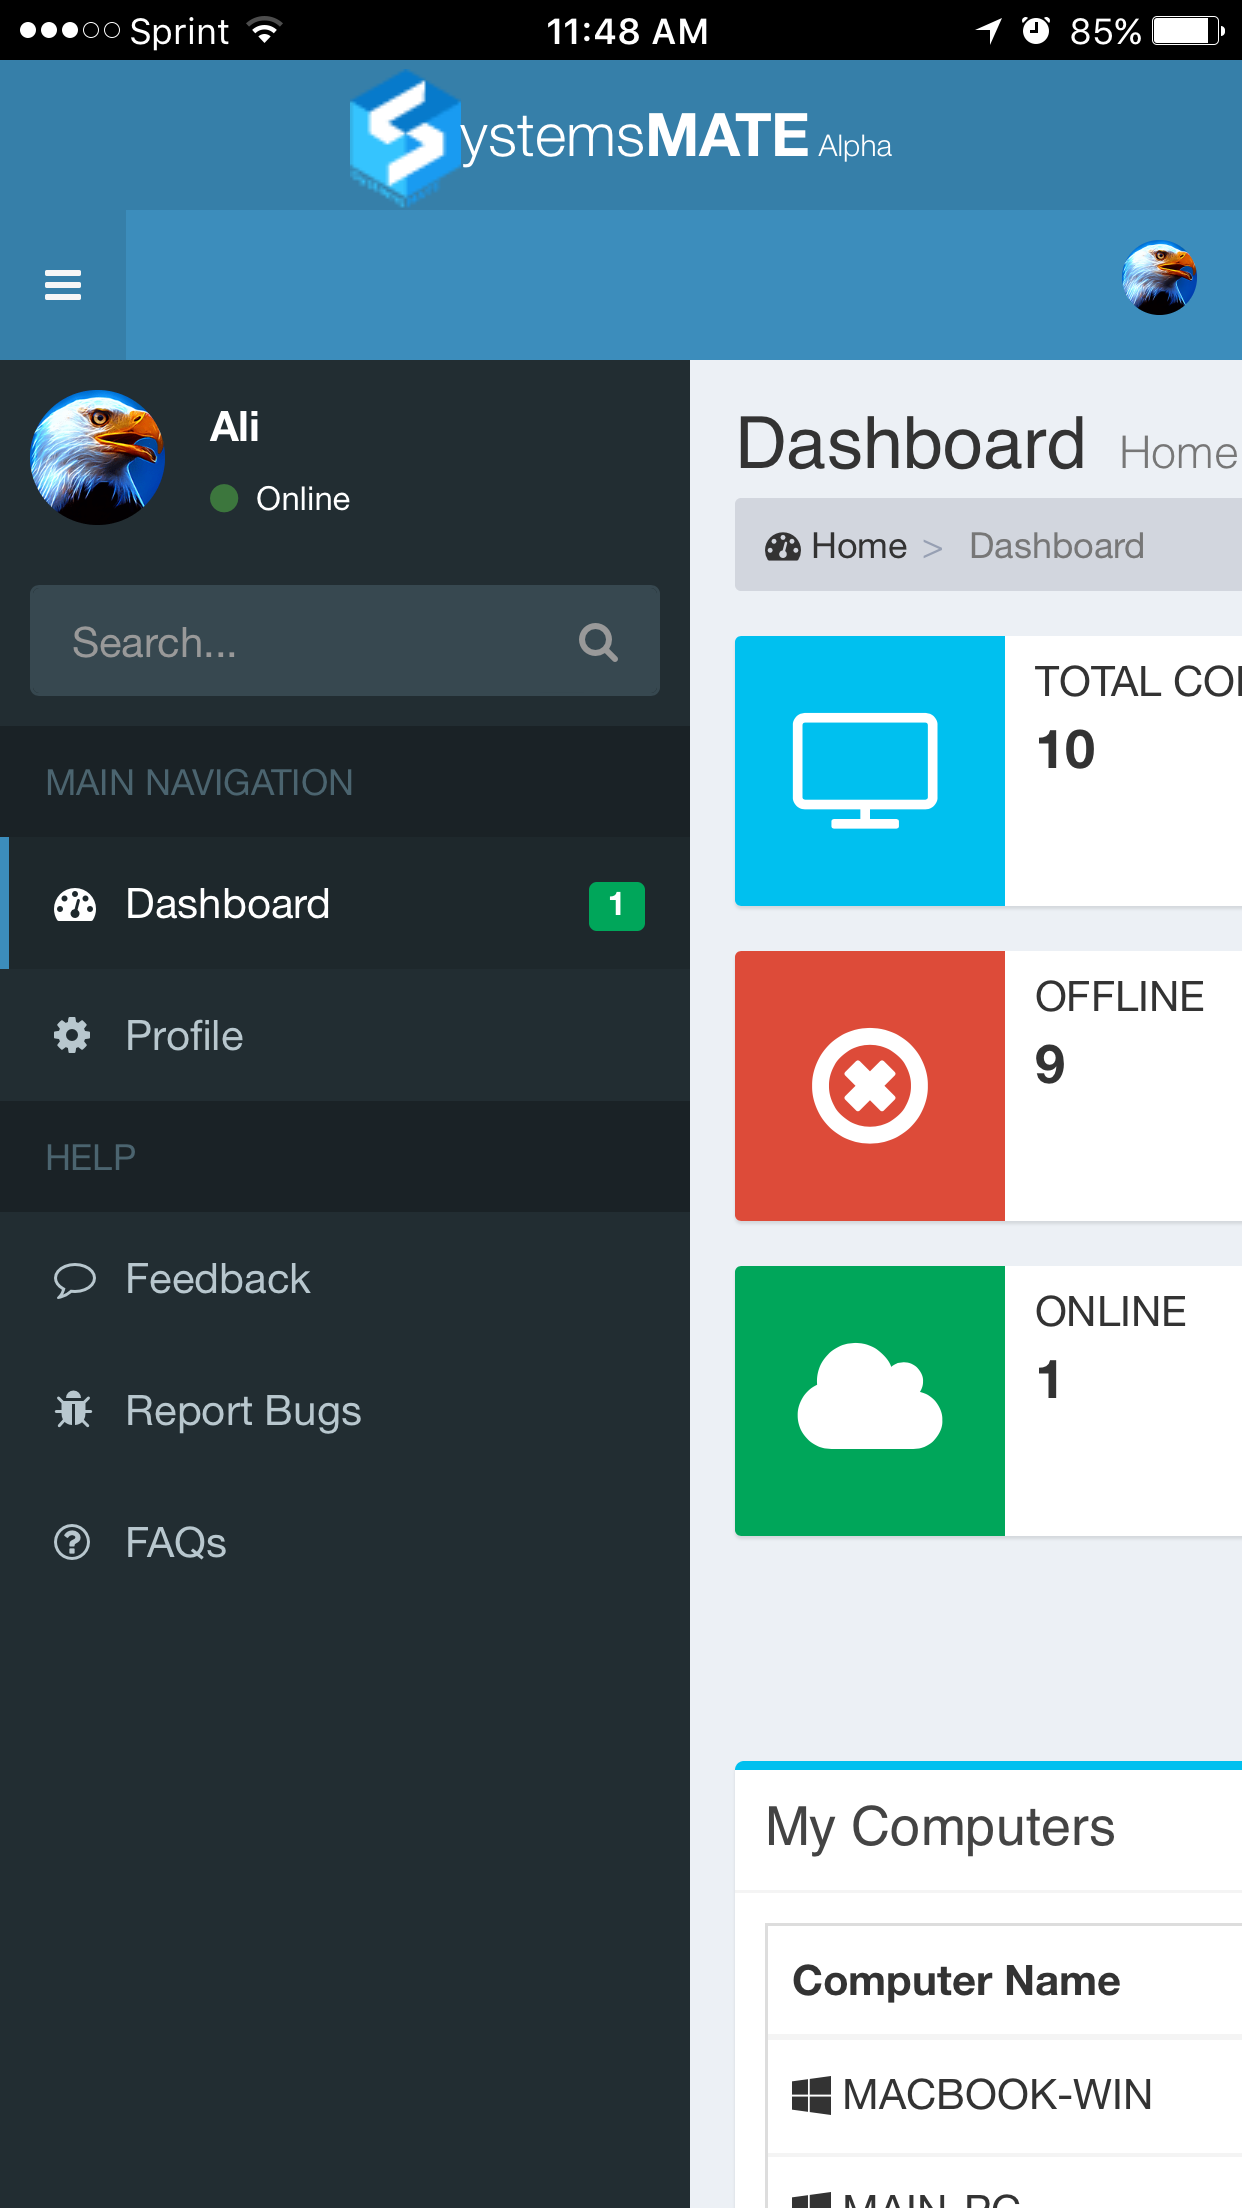Go to Profile settings page
The height and width of the screenshot is (2208, 1242).
(345, 1035)
